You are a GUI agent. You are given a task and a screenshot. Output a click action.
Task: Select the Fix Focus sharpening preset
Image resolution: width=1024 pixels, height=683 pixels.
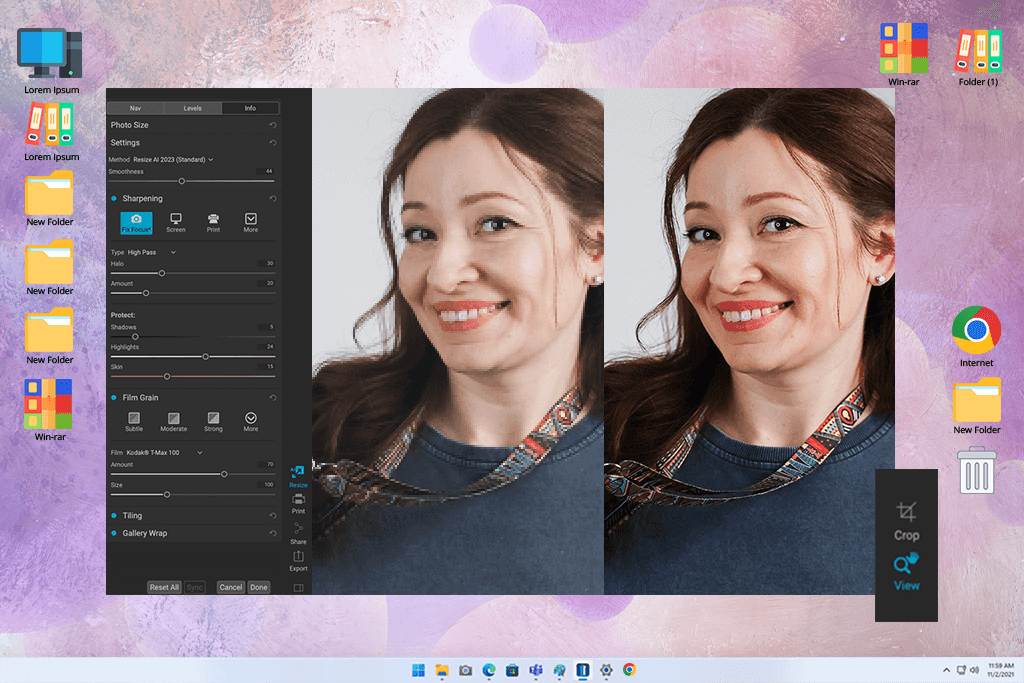(x=136, y=223)
